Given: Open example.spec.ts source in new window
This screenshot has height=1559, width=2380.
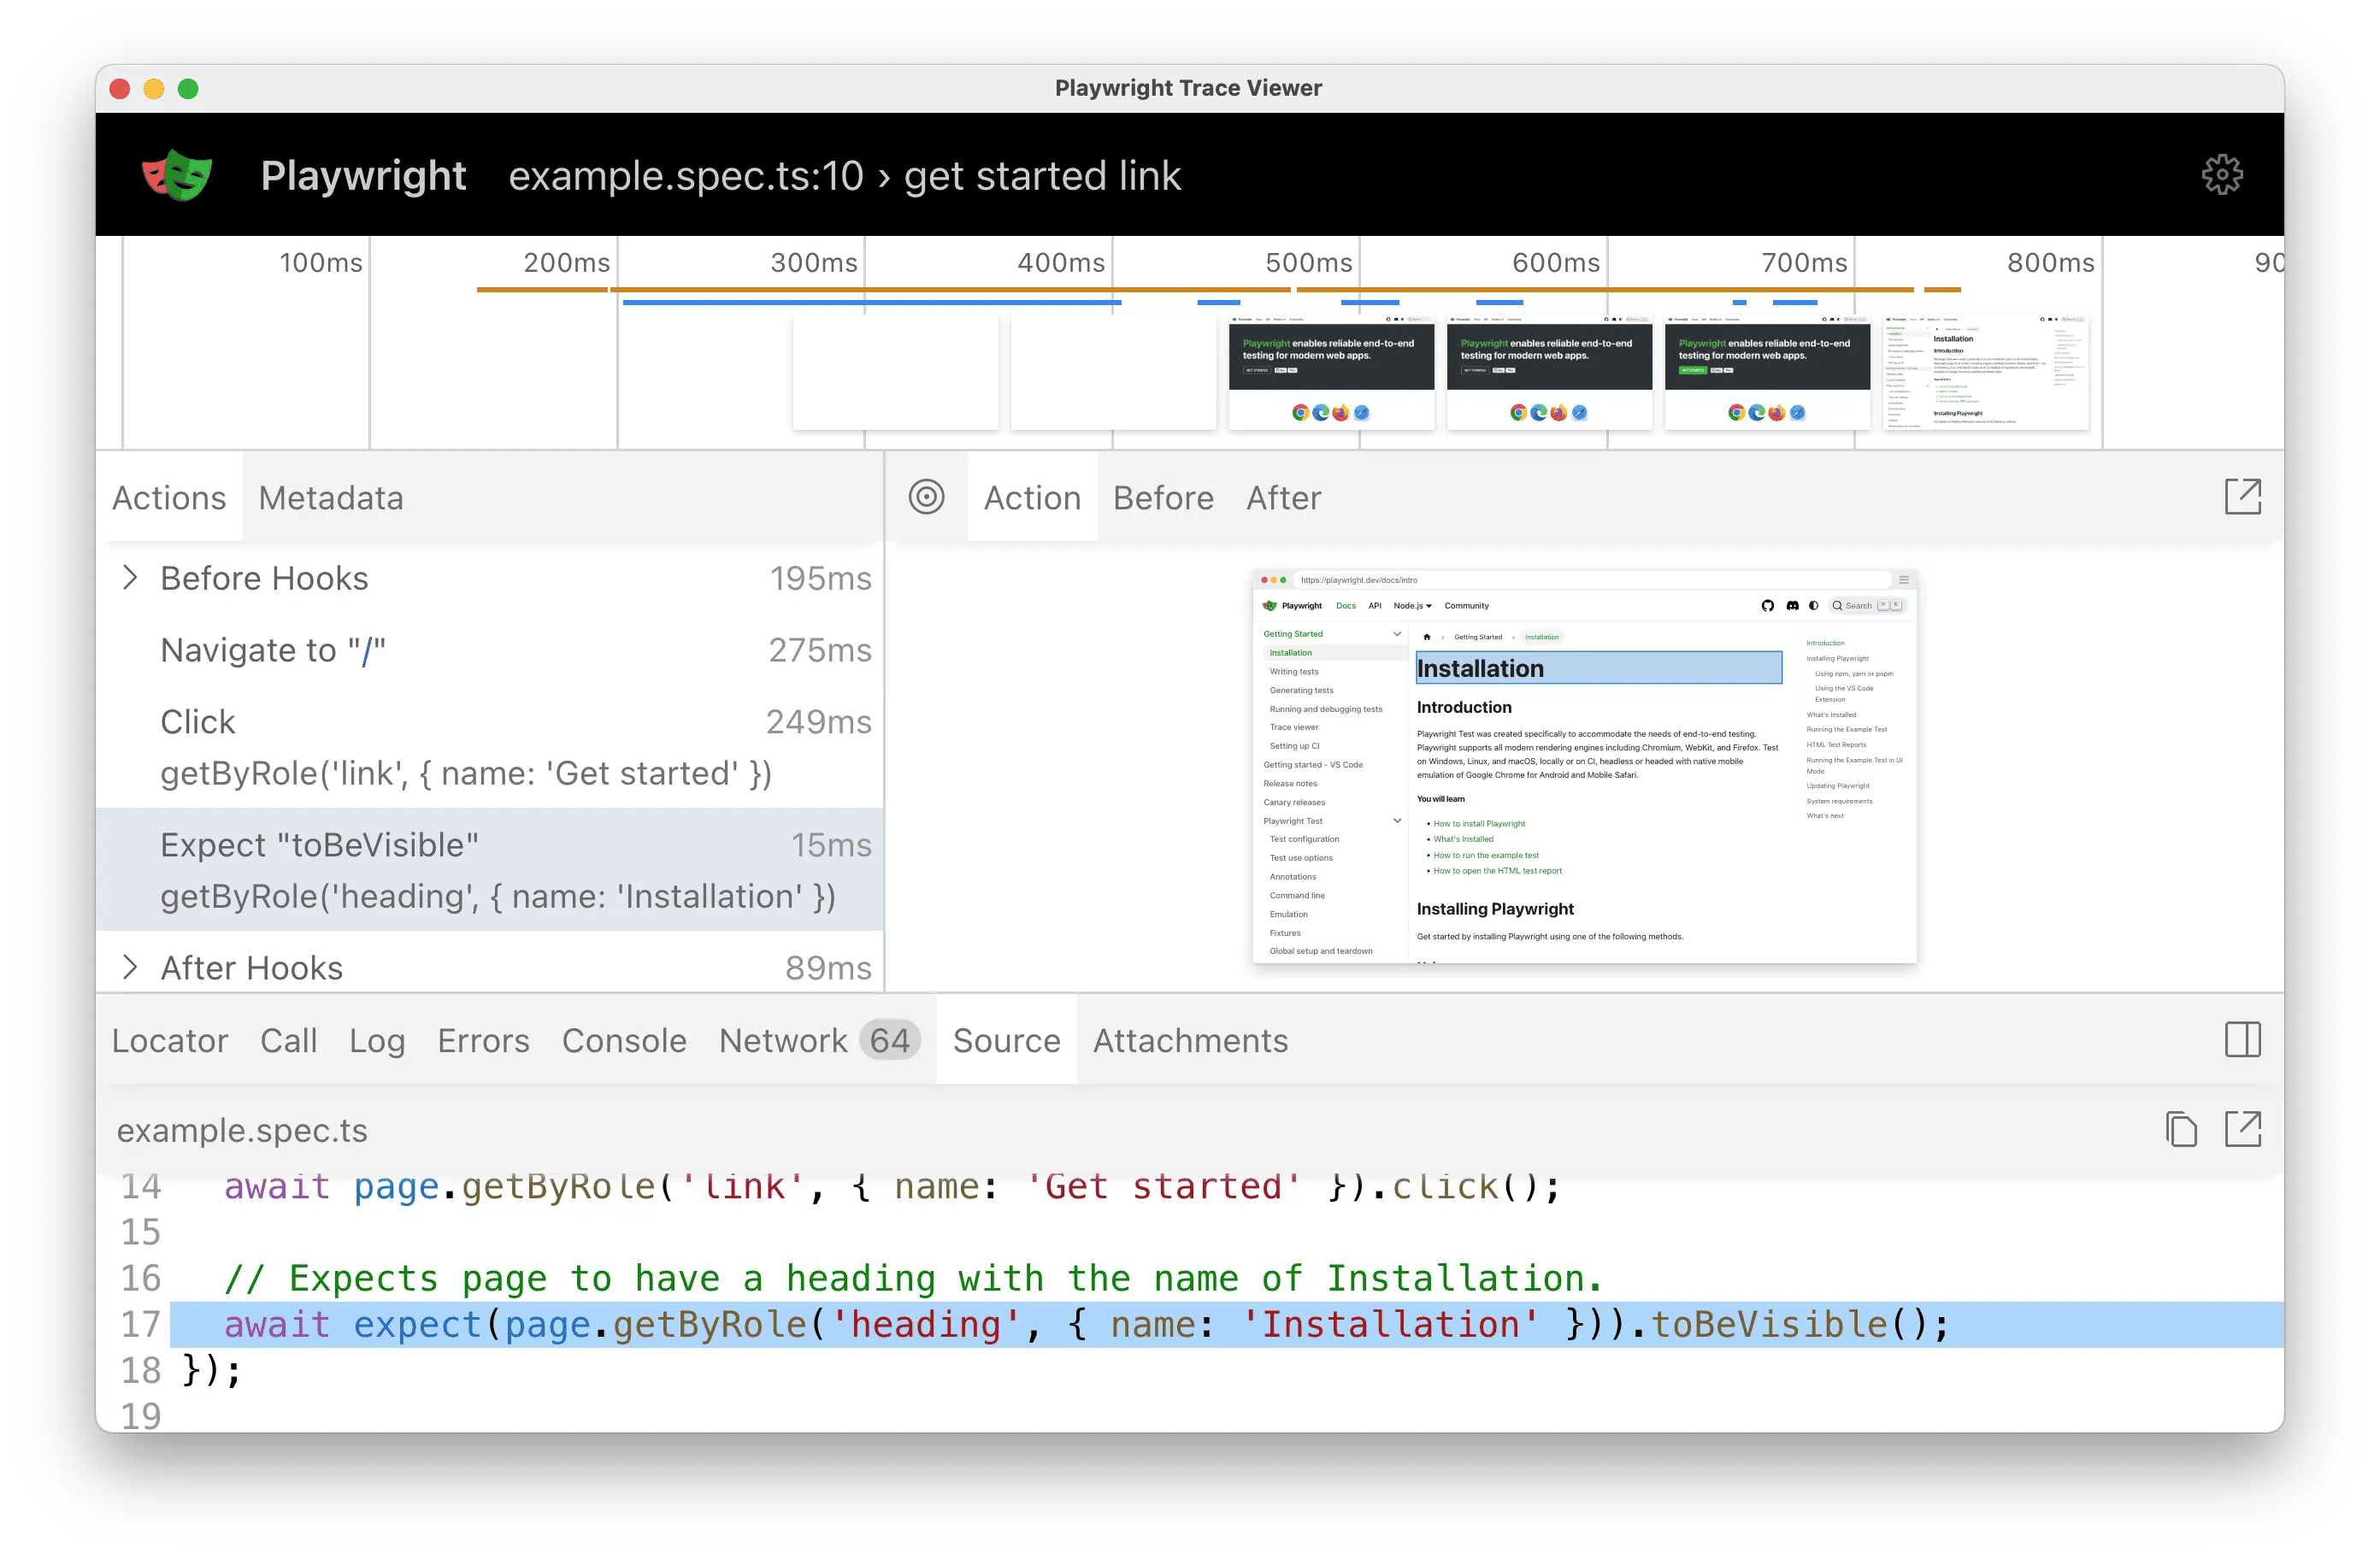Looking at the screenshot, I should point(2244,1129).
